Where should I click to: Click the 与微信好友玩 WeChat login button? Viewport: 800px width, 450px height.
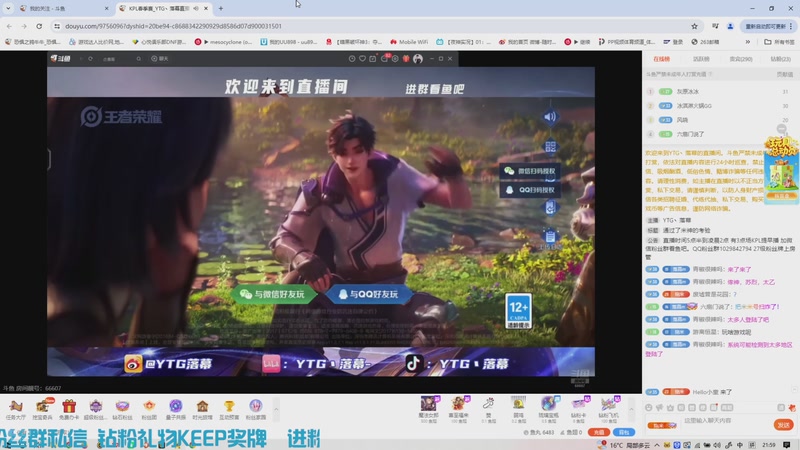point(273,294)
